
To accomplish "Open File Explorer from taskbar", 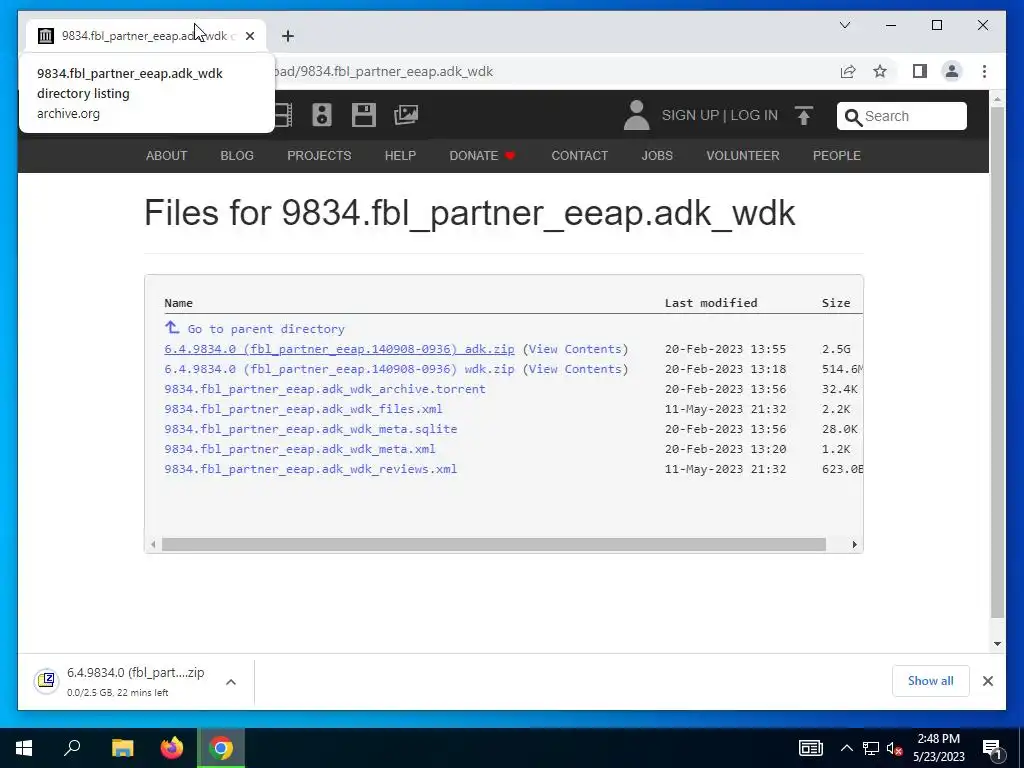I will point(122,748).
